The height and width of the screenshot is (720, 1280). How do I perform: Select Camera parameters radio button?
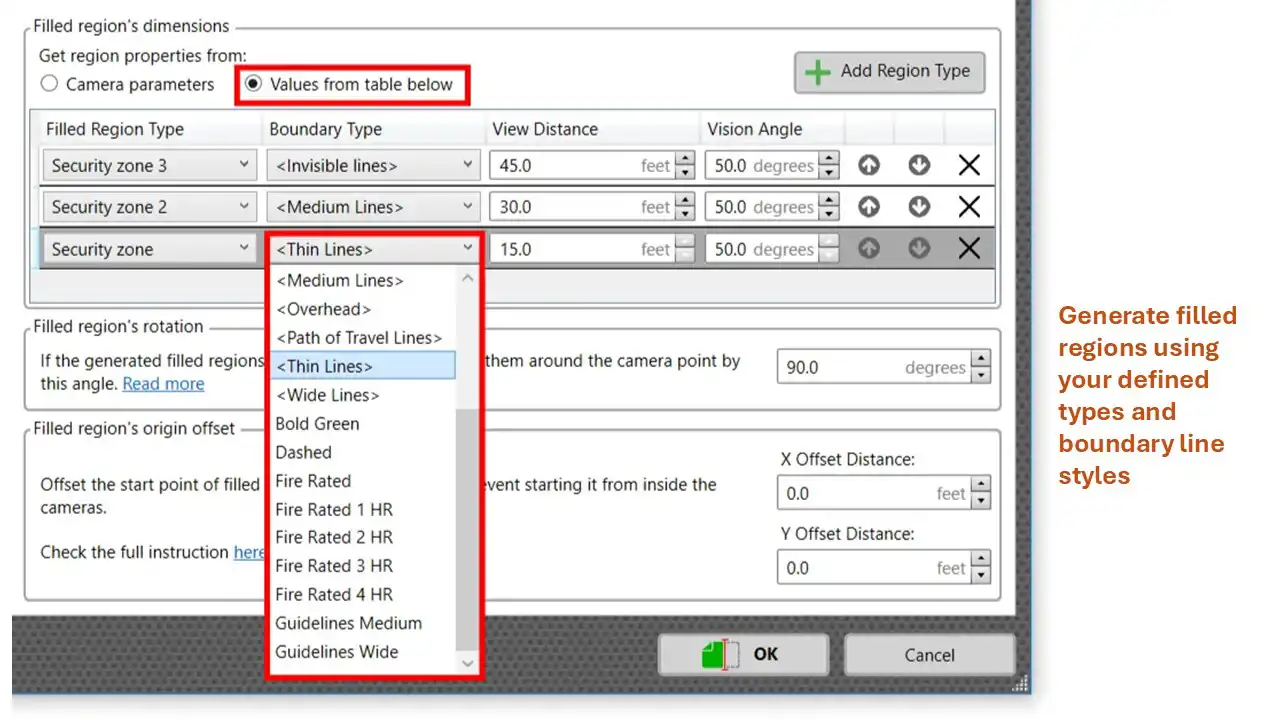[49, 84]
